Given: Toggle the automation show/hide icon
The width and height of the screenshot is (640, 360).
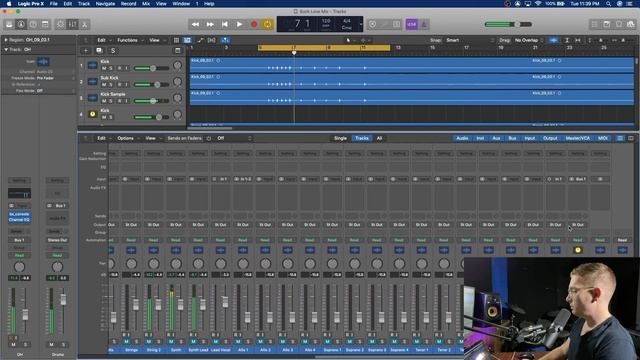Looking at the screenshot, I should [200, 40].
